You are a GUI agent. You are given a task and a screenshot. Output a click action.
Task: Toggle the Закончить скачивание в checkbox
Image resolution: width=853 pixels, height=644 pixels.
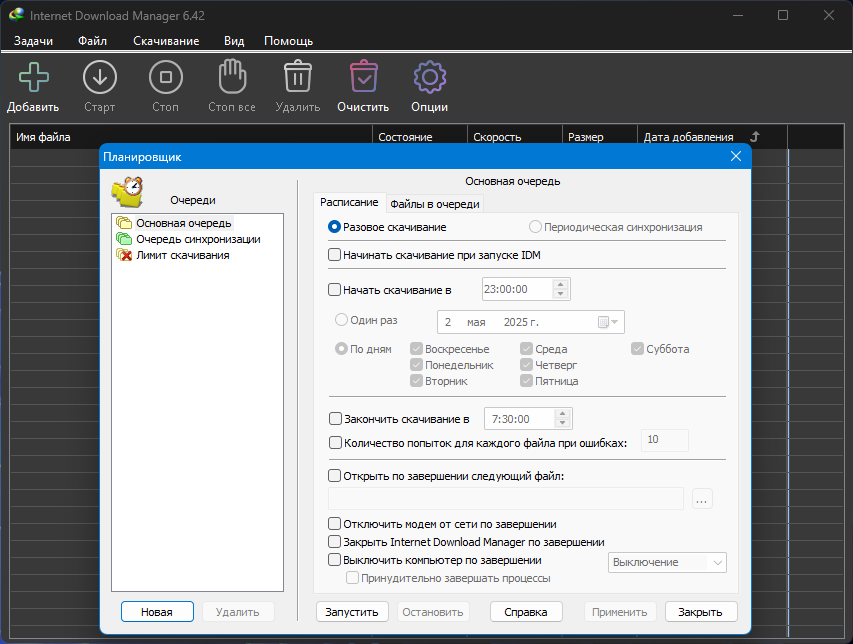pyautogui.click(x=336, y=418)
